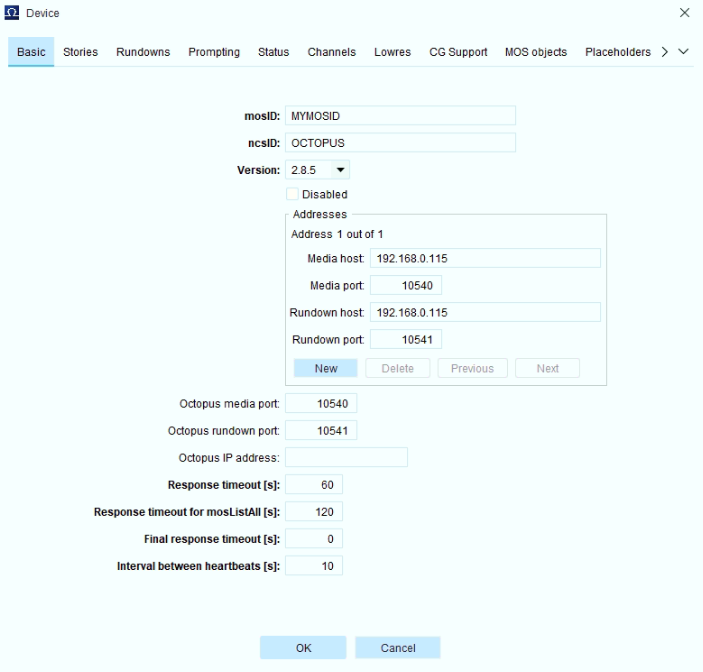Focus the Rundown port field

click(x=406, y=339)
